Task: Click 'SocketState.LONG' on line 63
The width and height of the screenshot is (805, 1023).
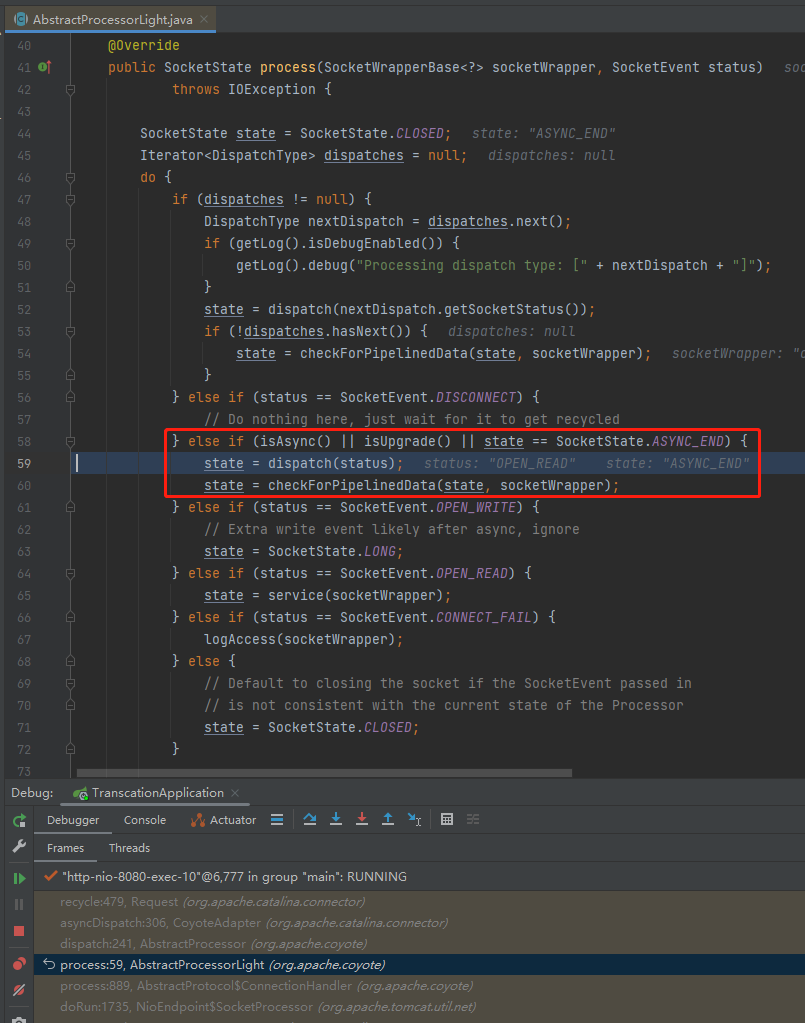Action: point(331,551)
